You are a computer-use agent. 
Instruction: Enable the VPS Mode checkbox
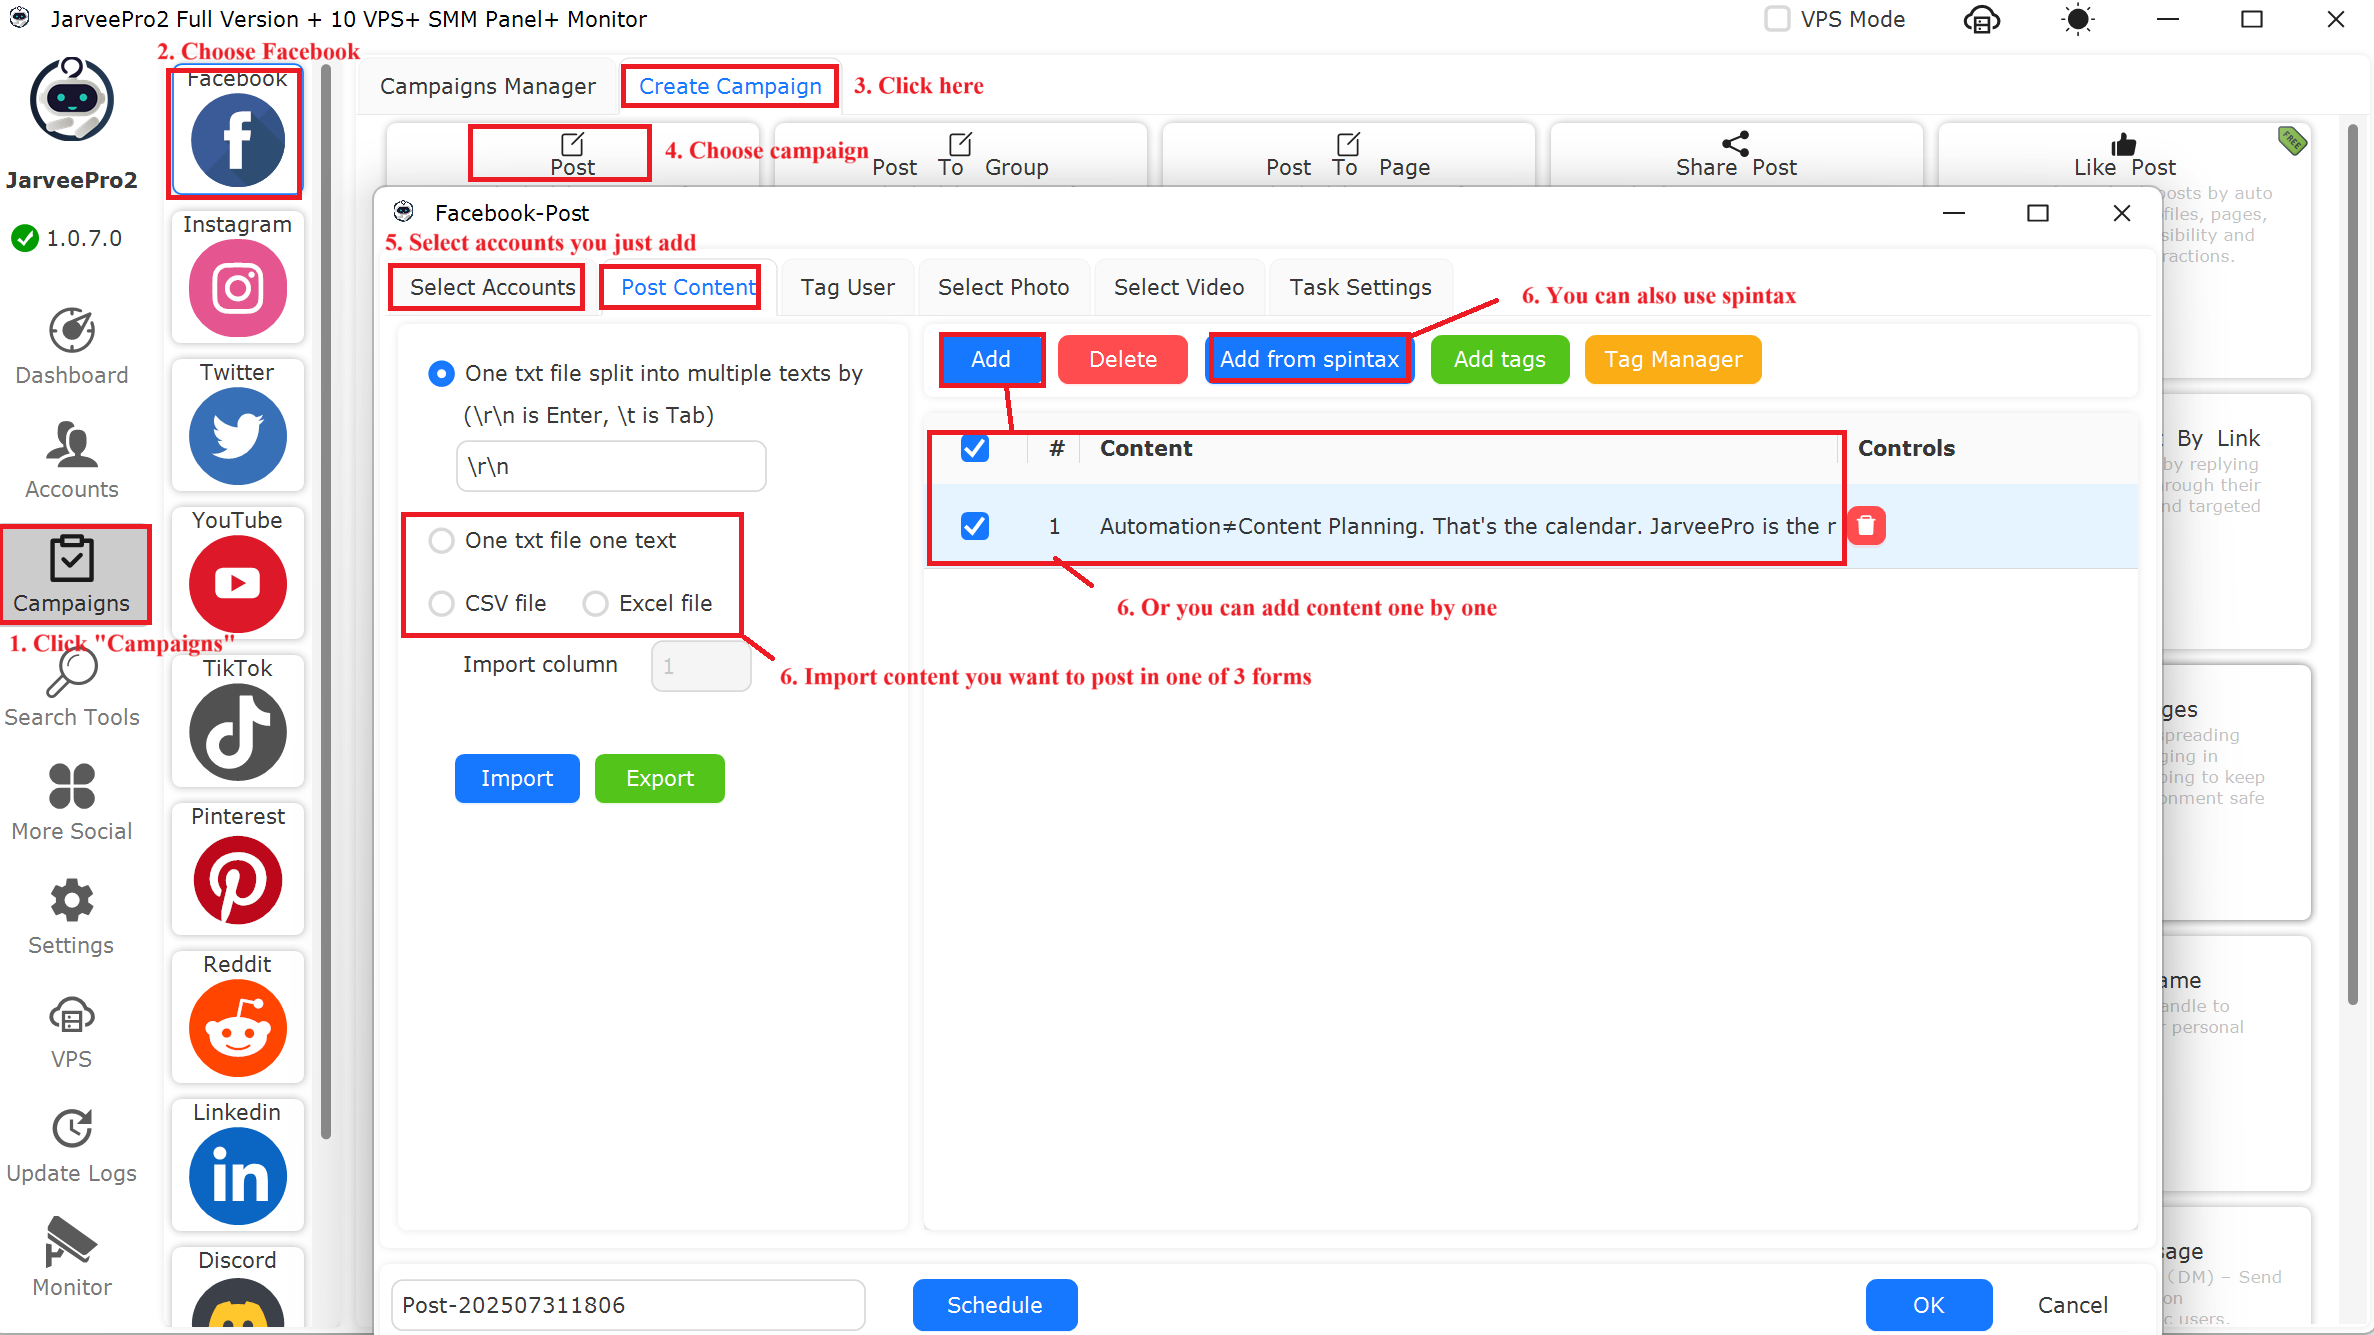(1777, 19)
